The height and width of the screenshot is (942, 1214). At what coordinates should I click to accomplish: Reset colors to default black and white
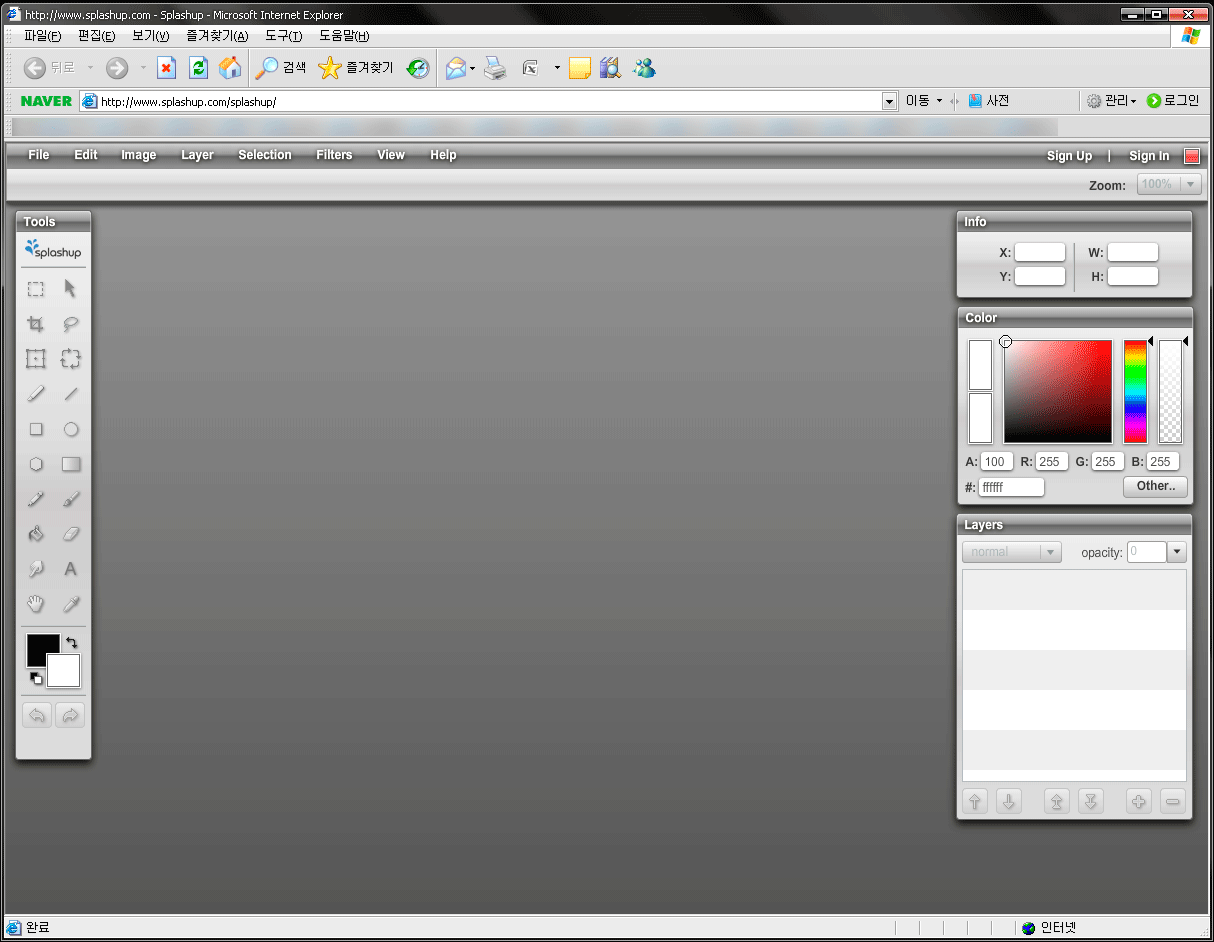point(36,678)
